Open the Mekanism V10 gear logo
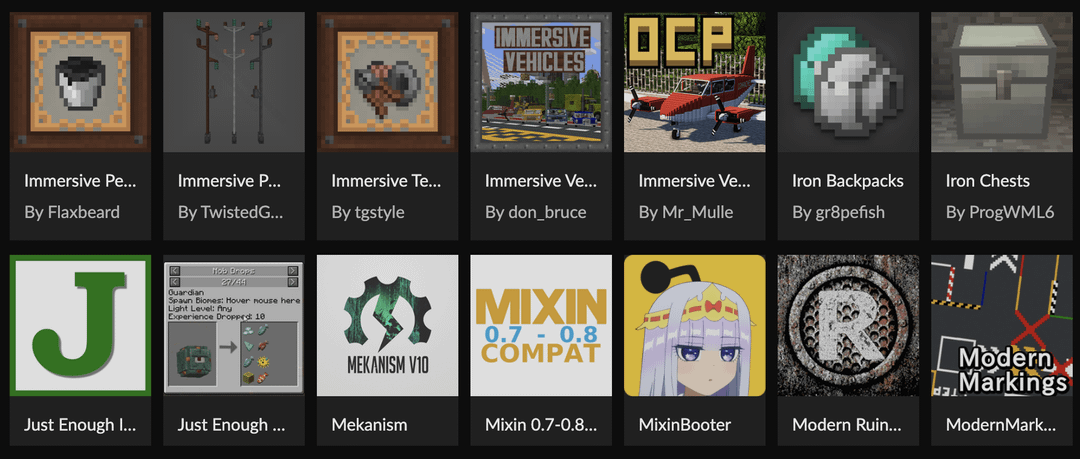The image size is (1080, 459). (x=388, y=325)
